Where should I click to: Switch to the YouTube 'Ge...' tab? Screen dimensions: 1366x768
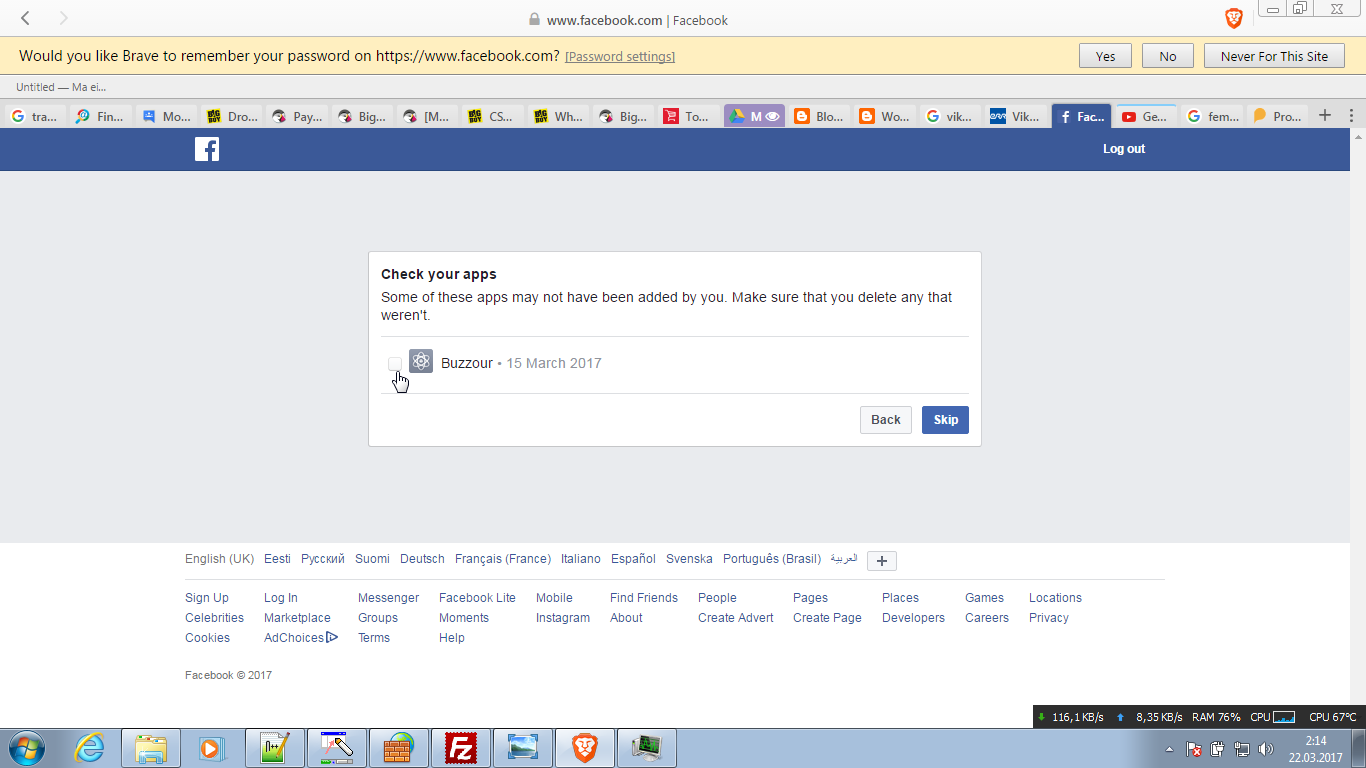(x=1146, y=116)
